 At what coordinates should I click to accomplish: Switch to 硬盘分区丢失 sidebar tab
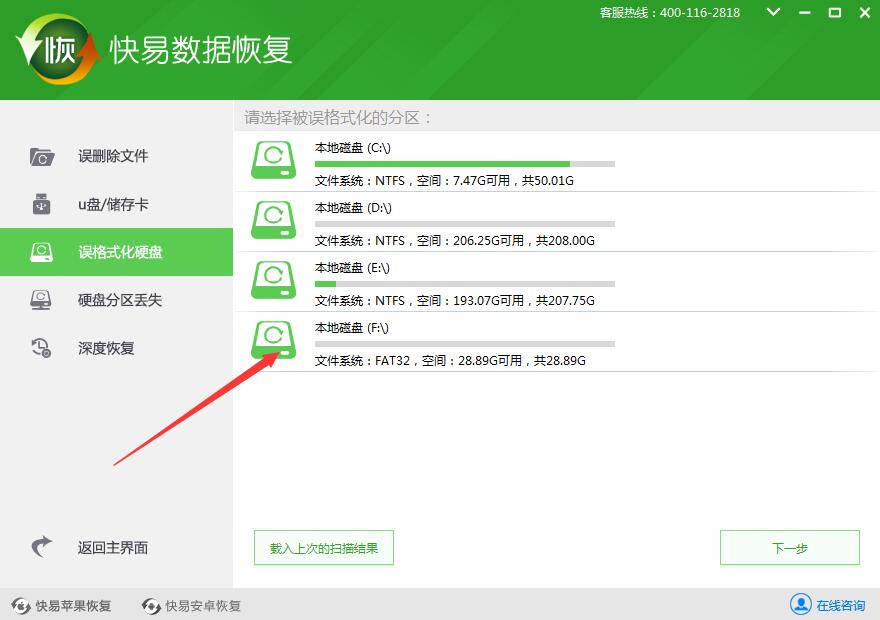click(120, 300)
